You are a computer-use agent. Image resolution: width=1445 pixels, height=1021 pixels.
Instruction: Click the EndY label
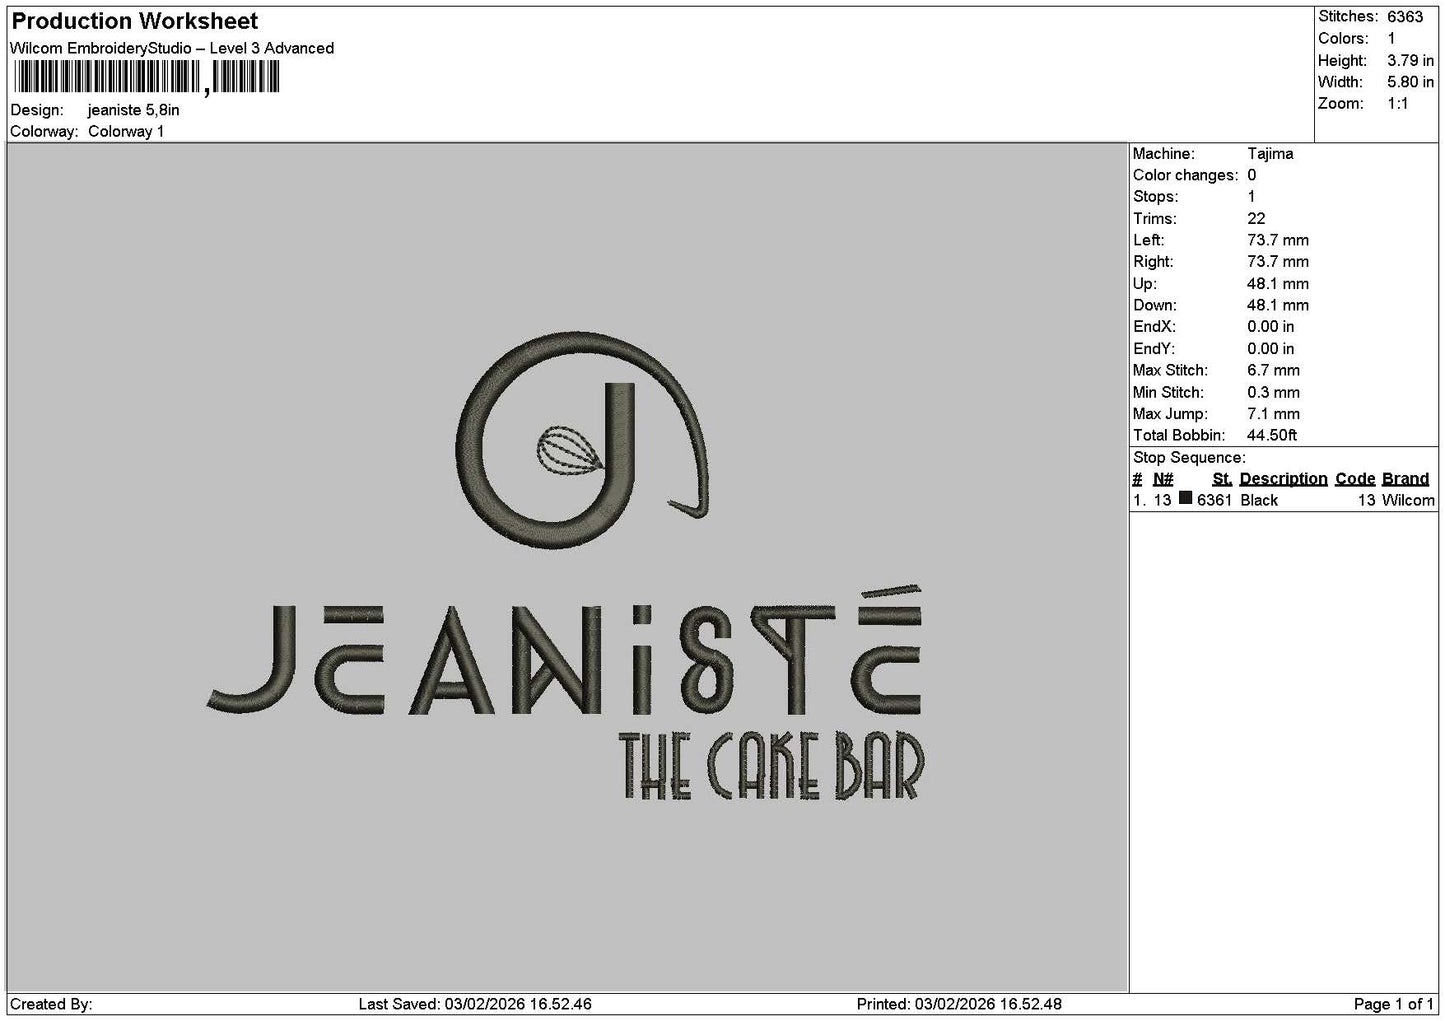tap(1154, 349)
